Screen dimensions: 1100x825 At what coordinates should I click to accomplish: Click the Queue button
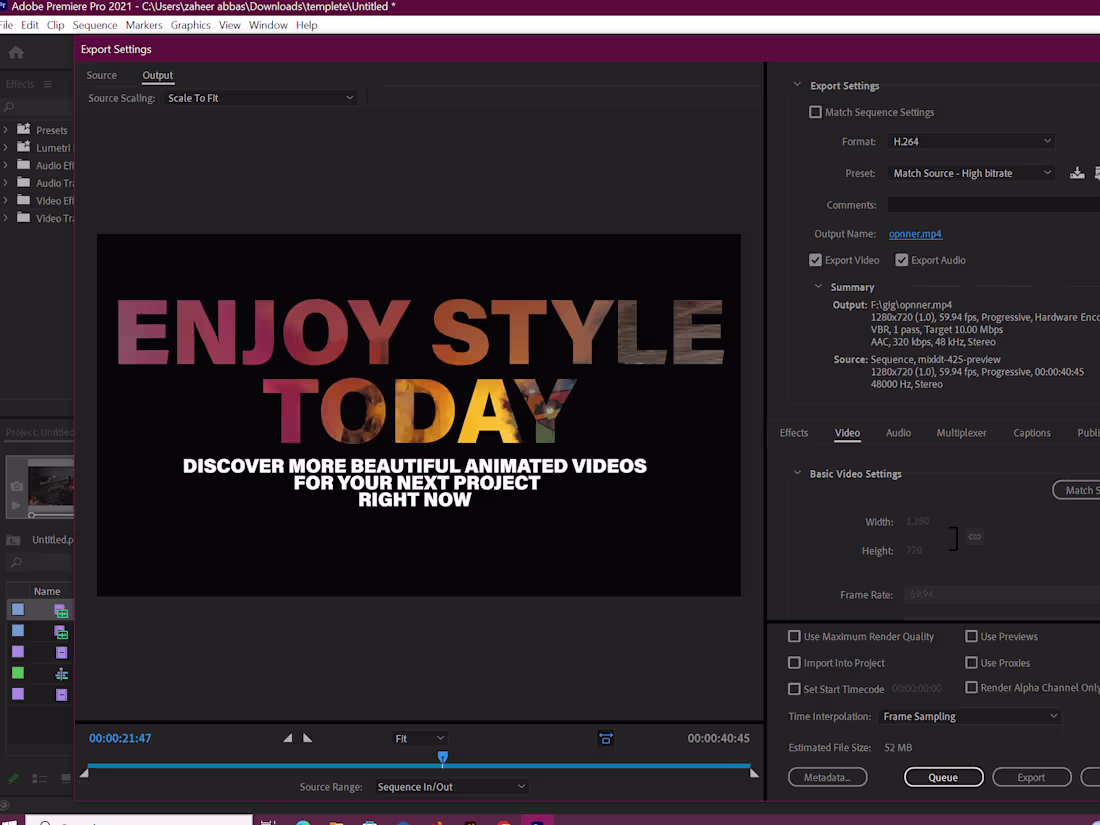pyautogui.click(x=944, y=777)
